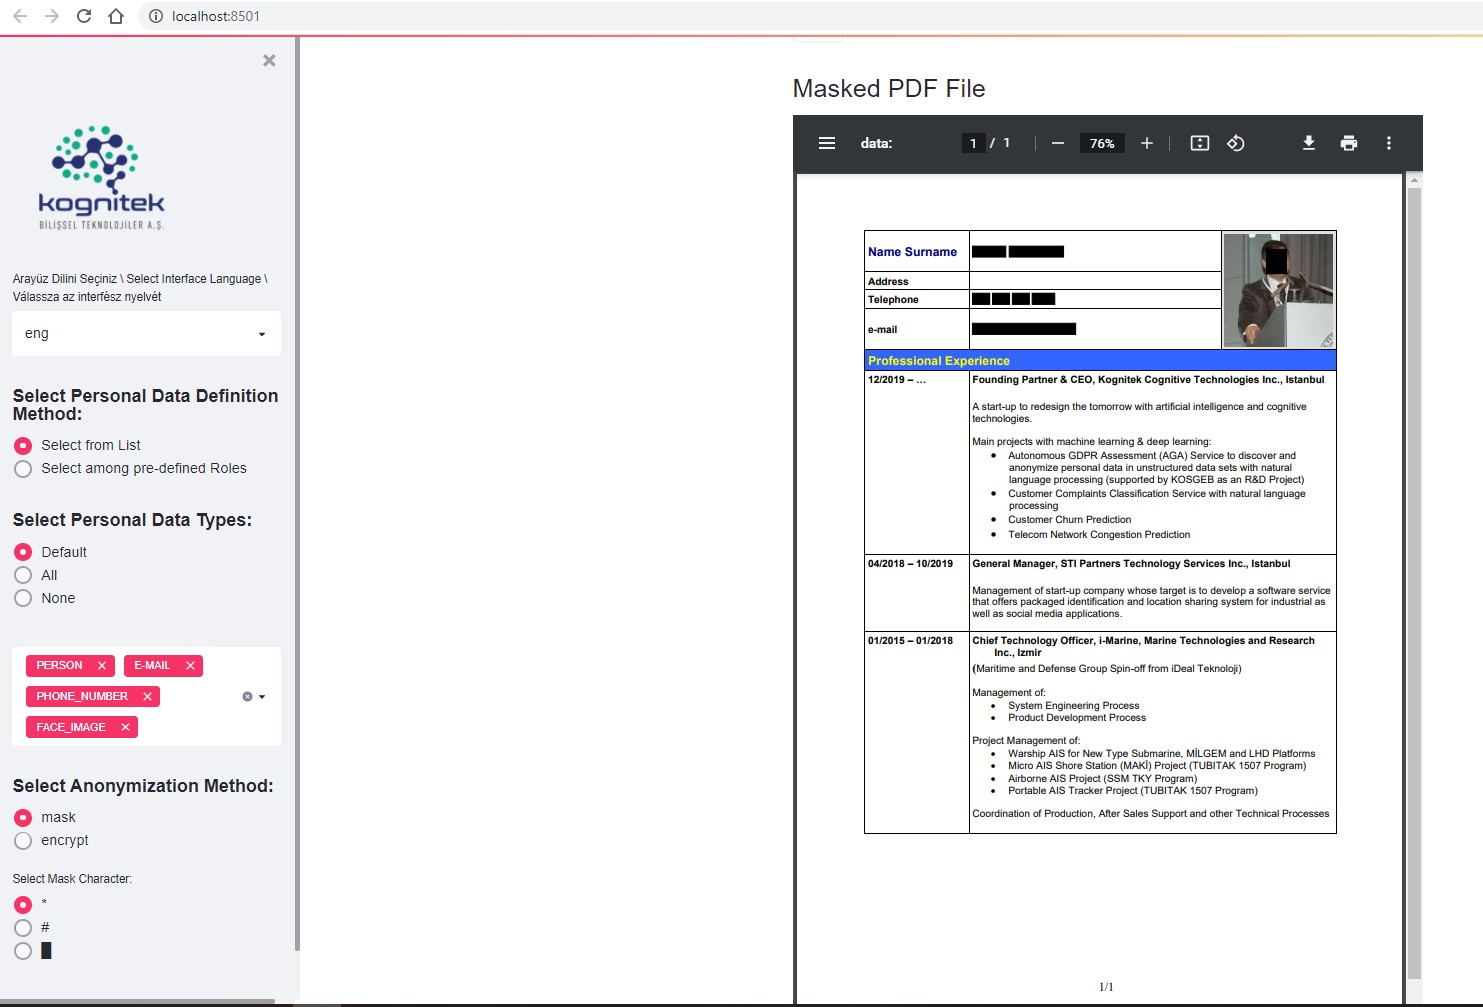The height and width of the screenshot is (1007, 1483).
Task: Download the masked PDF
Action: tap(1308, 143)
